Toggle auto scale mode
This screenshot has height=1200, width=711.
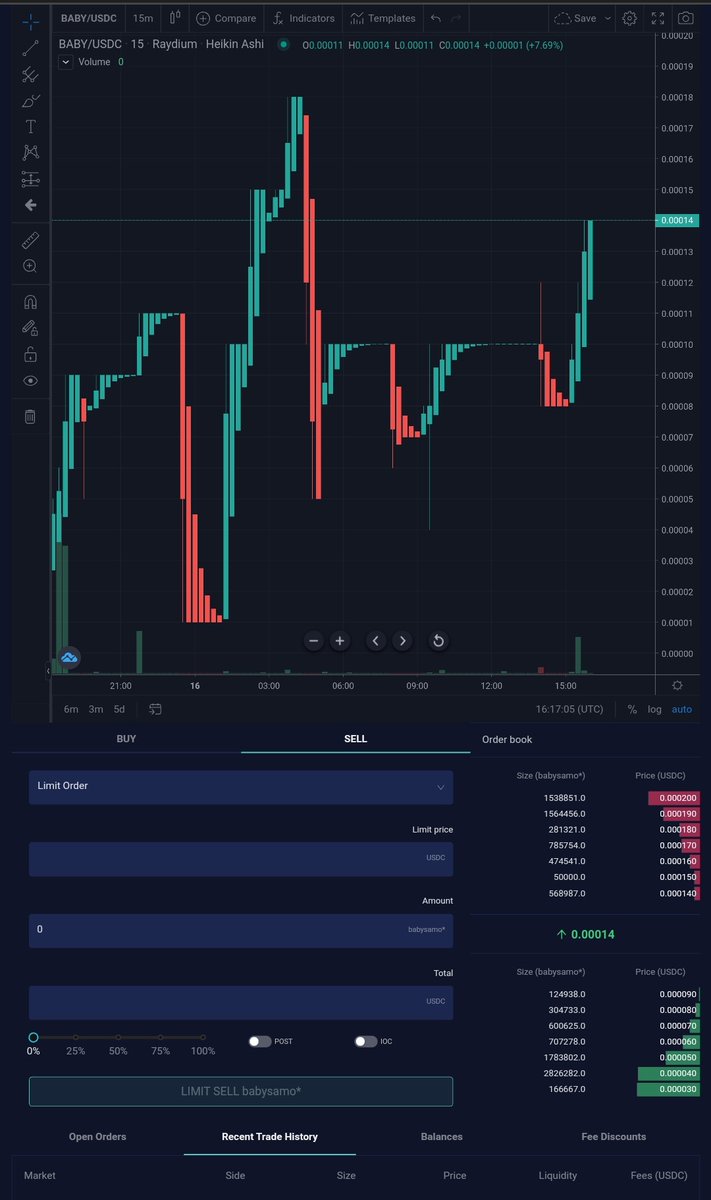(x=681, y=709)
